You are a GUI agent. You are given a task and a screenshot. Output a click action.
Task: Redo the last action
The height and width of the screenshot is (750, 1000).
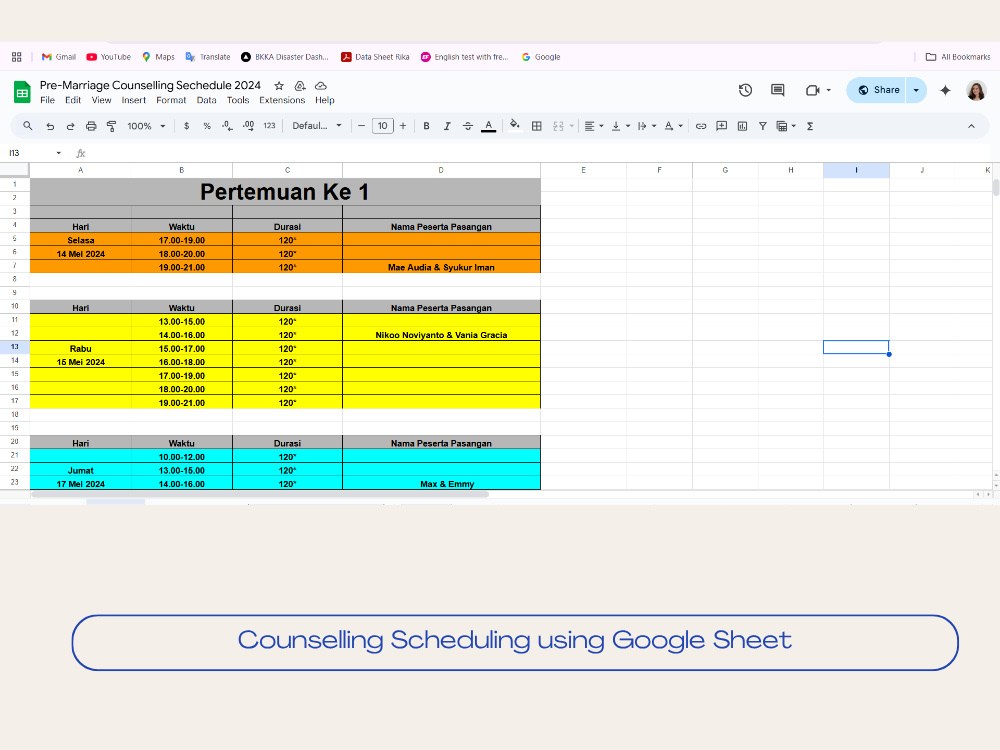tap(70, 126)
